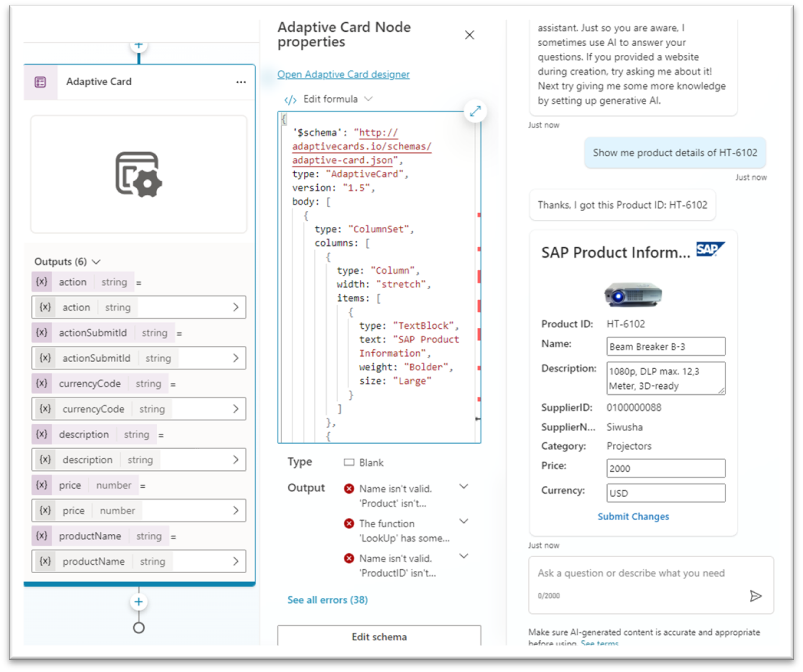803x672 pixels.
Task: Collapse the Outputs (6) section
Action: point(96,262)
